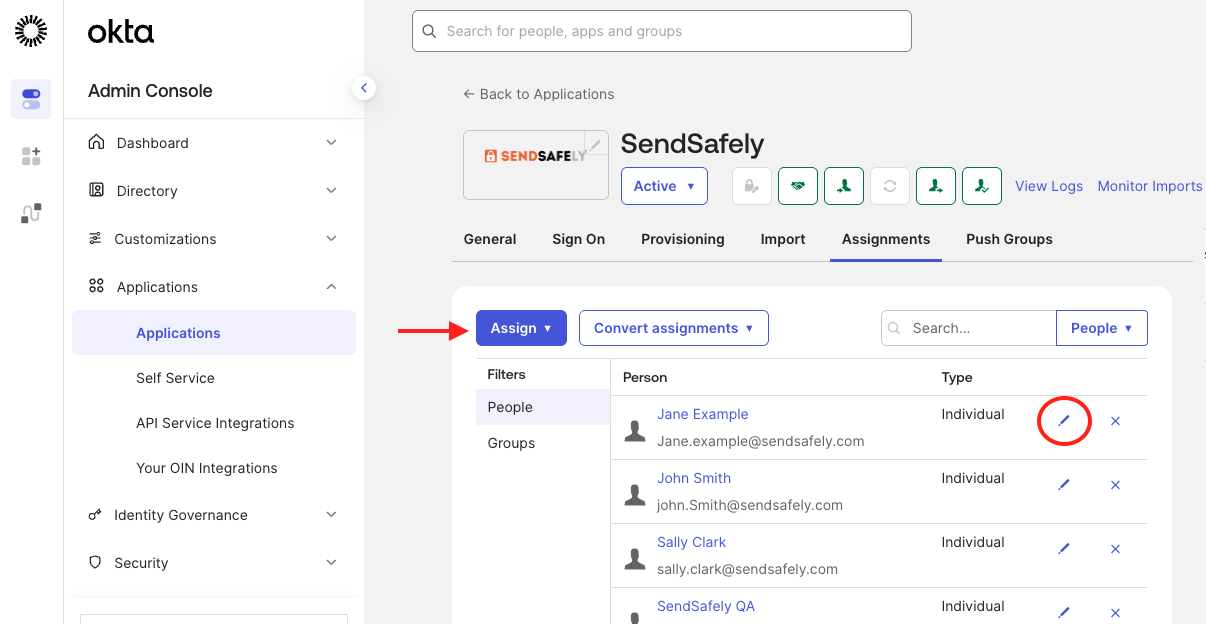This screenshot has height=624, width=1206.
Task: Edit Sally Clark's assignment with the pencil icon
Action: 1064,549
